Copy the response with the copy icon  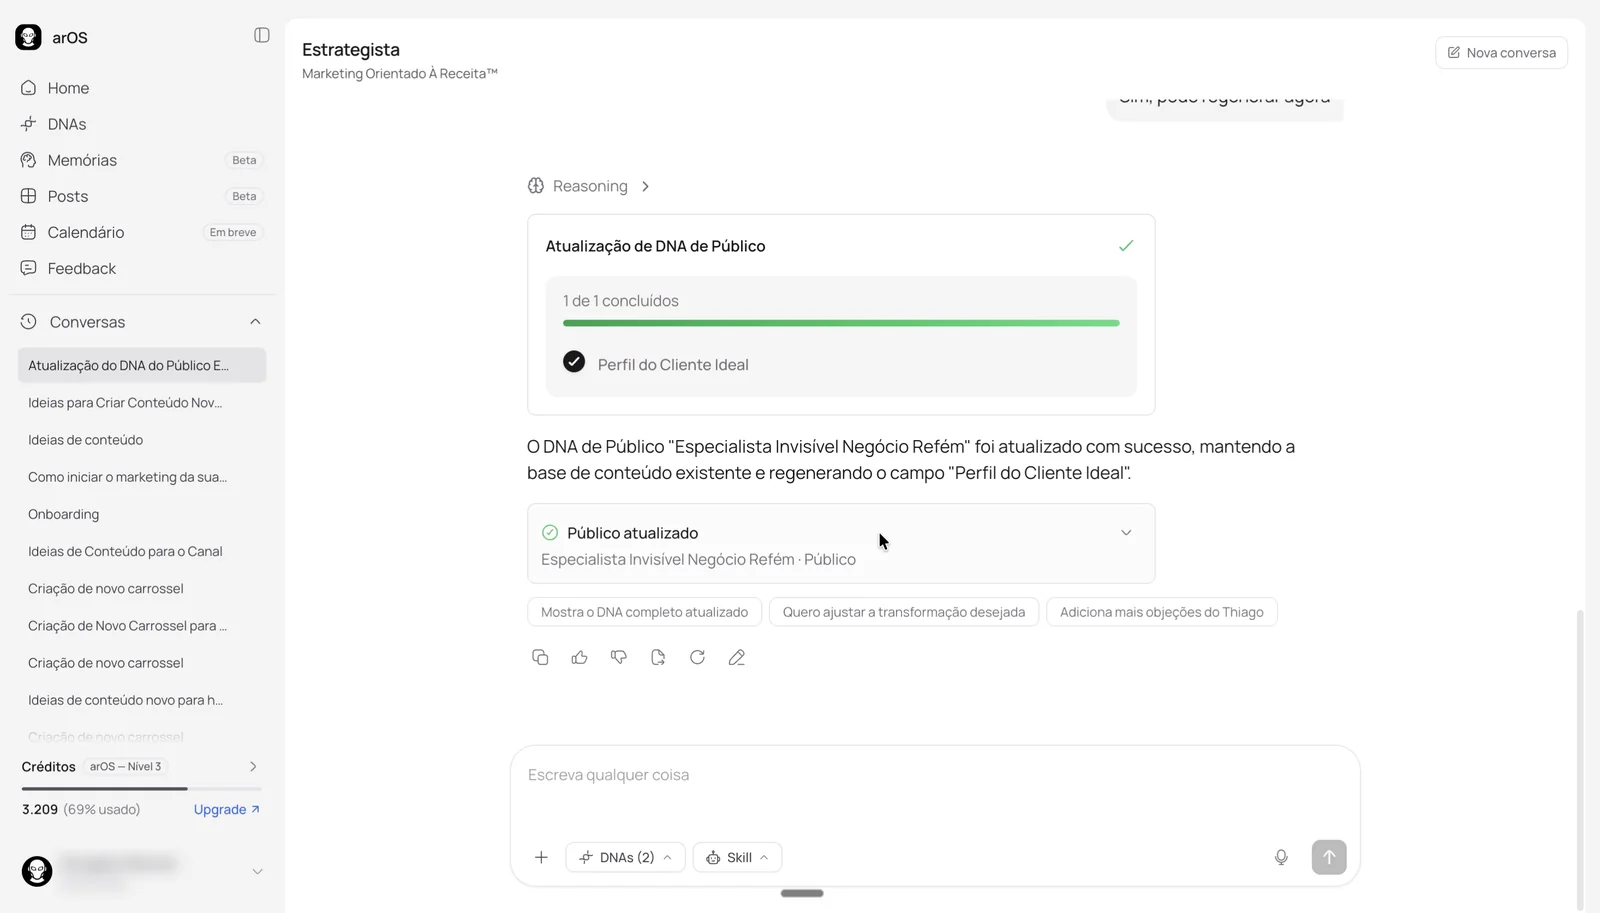pos(540,657)
